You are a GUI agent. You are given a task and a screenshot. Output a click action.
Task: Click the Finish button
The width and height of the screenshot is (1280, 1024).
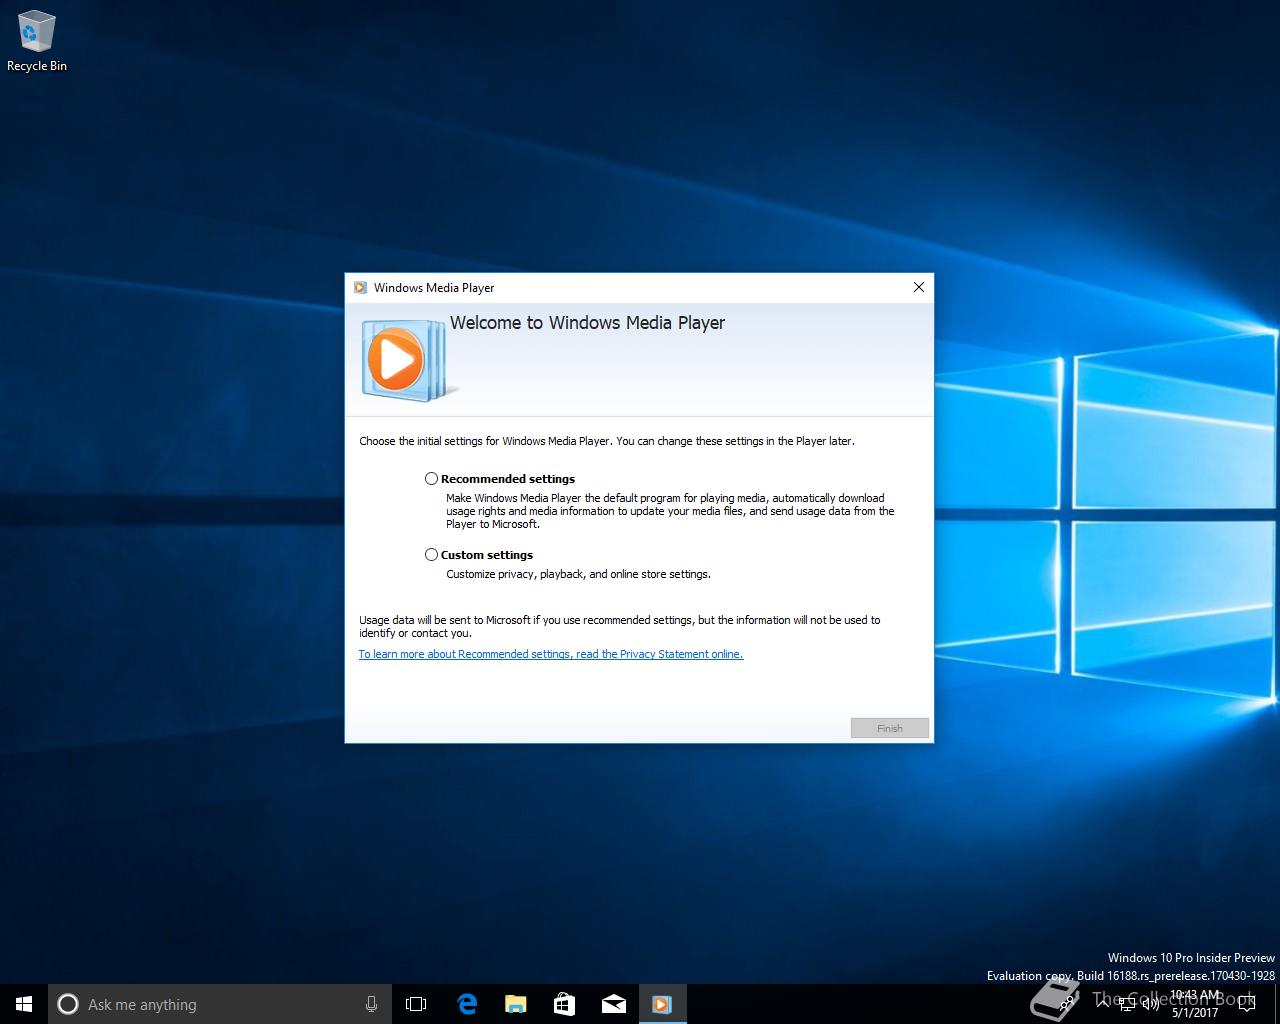[889, 728]
